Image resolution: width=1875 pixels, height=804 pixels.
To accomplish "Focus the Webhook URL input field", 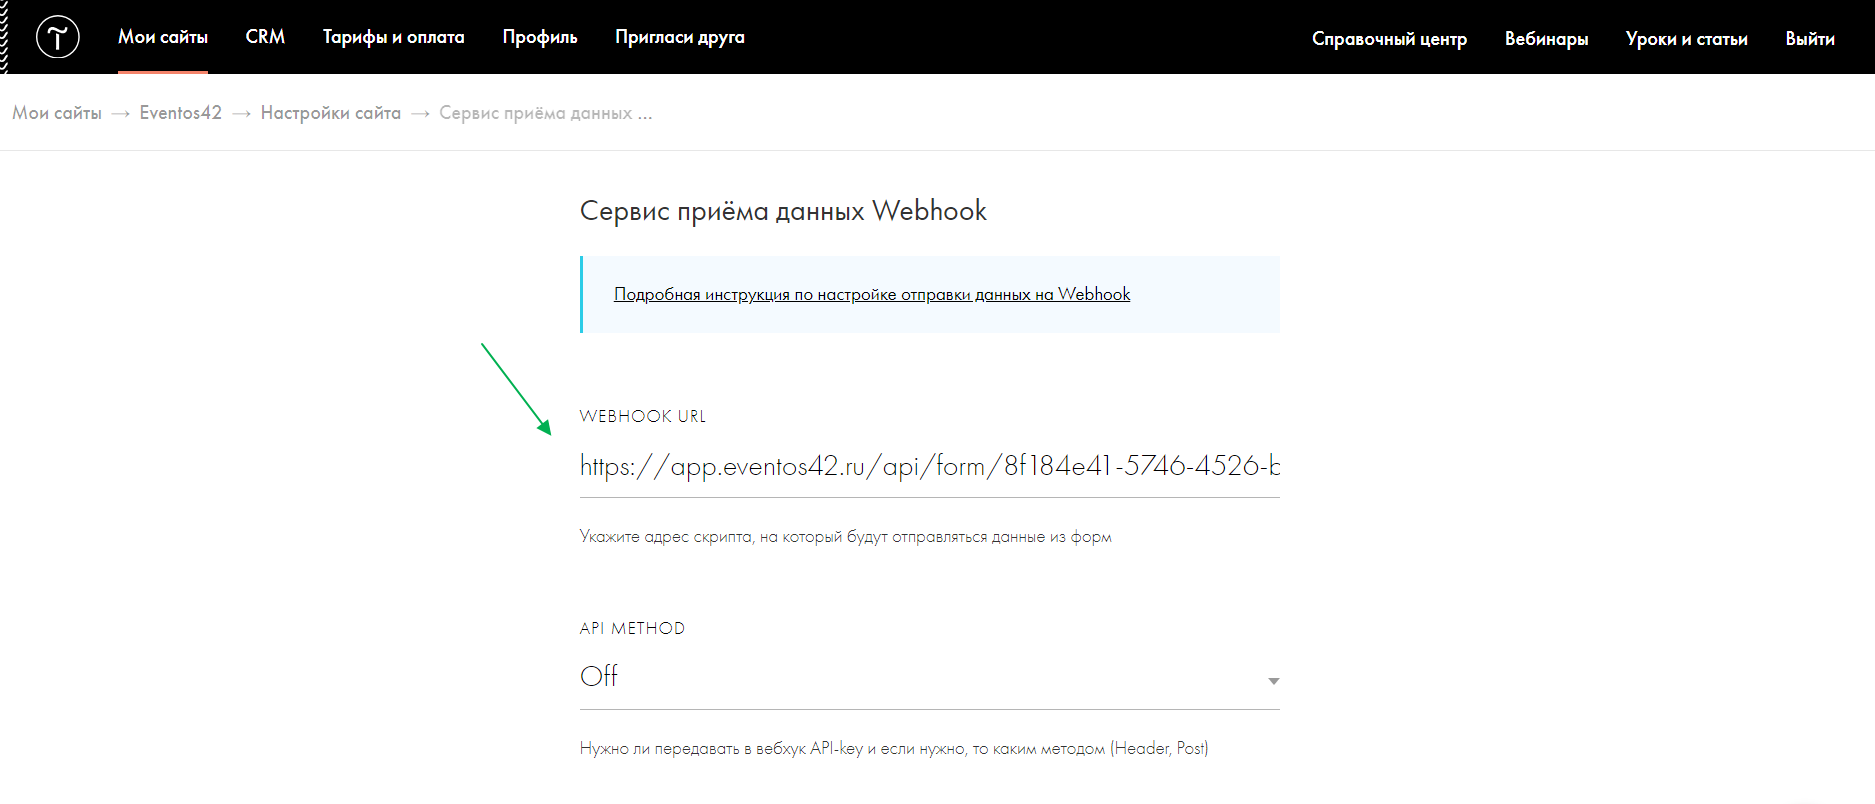I will pos(928,466).
